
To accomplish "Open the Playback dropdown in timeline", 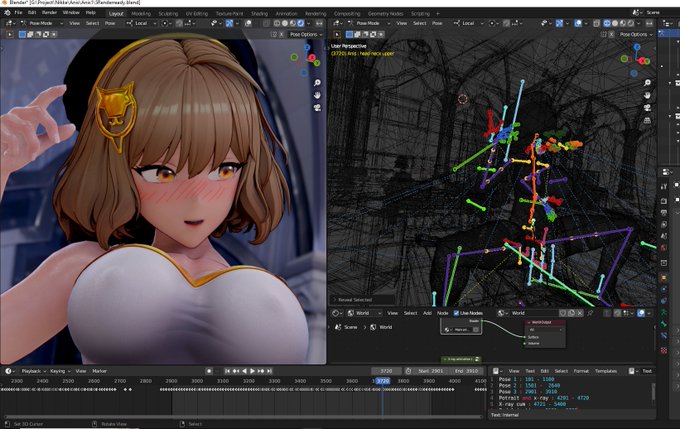I will pos(33,371).
